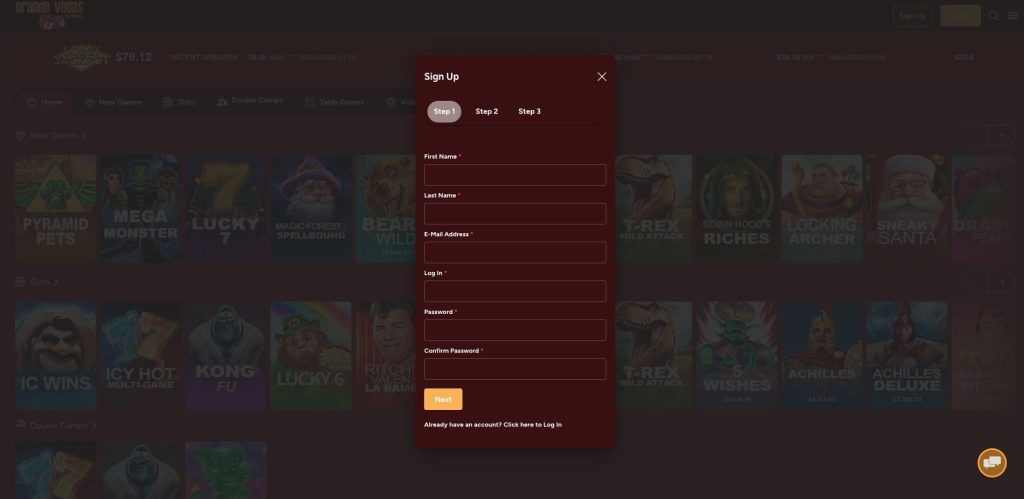This screenshot has width=1024, height=499.
Task: Open the Pyramid Pets game thumbnail
Action: click(56, 209)
